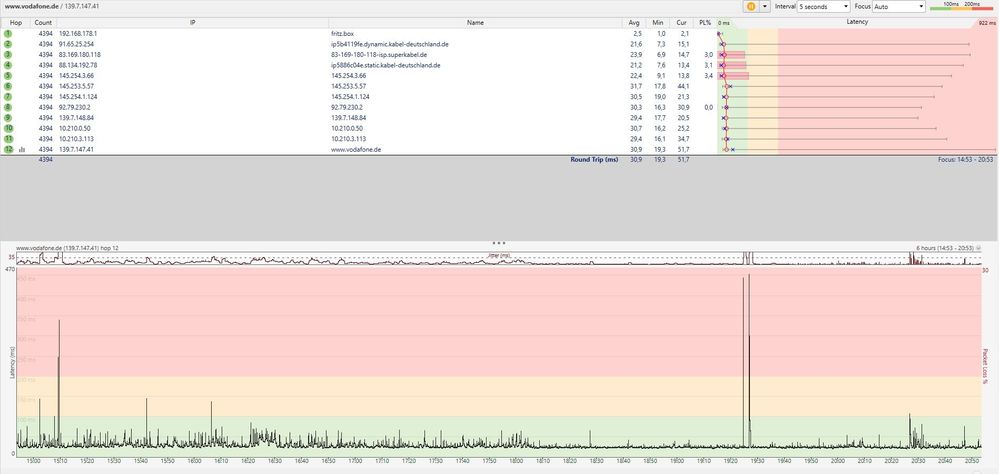999x474 pixels.
Task: Sort by the Hop column header
Action: 15,22
